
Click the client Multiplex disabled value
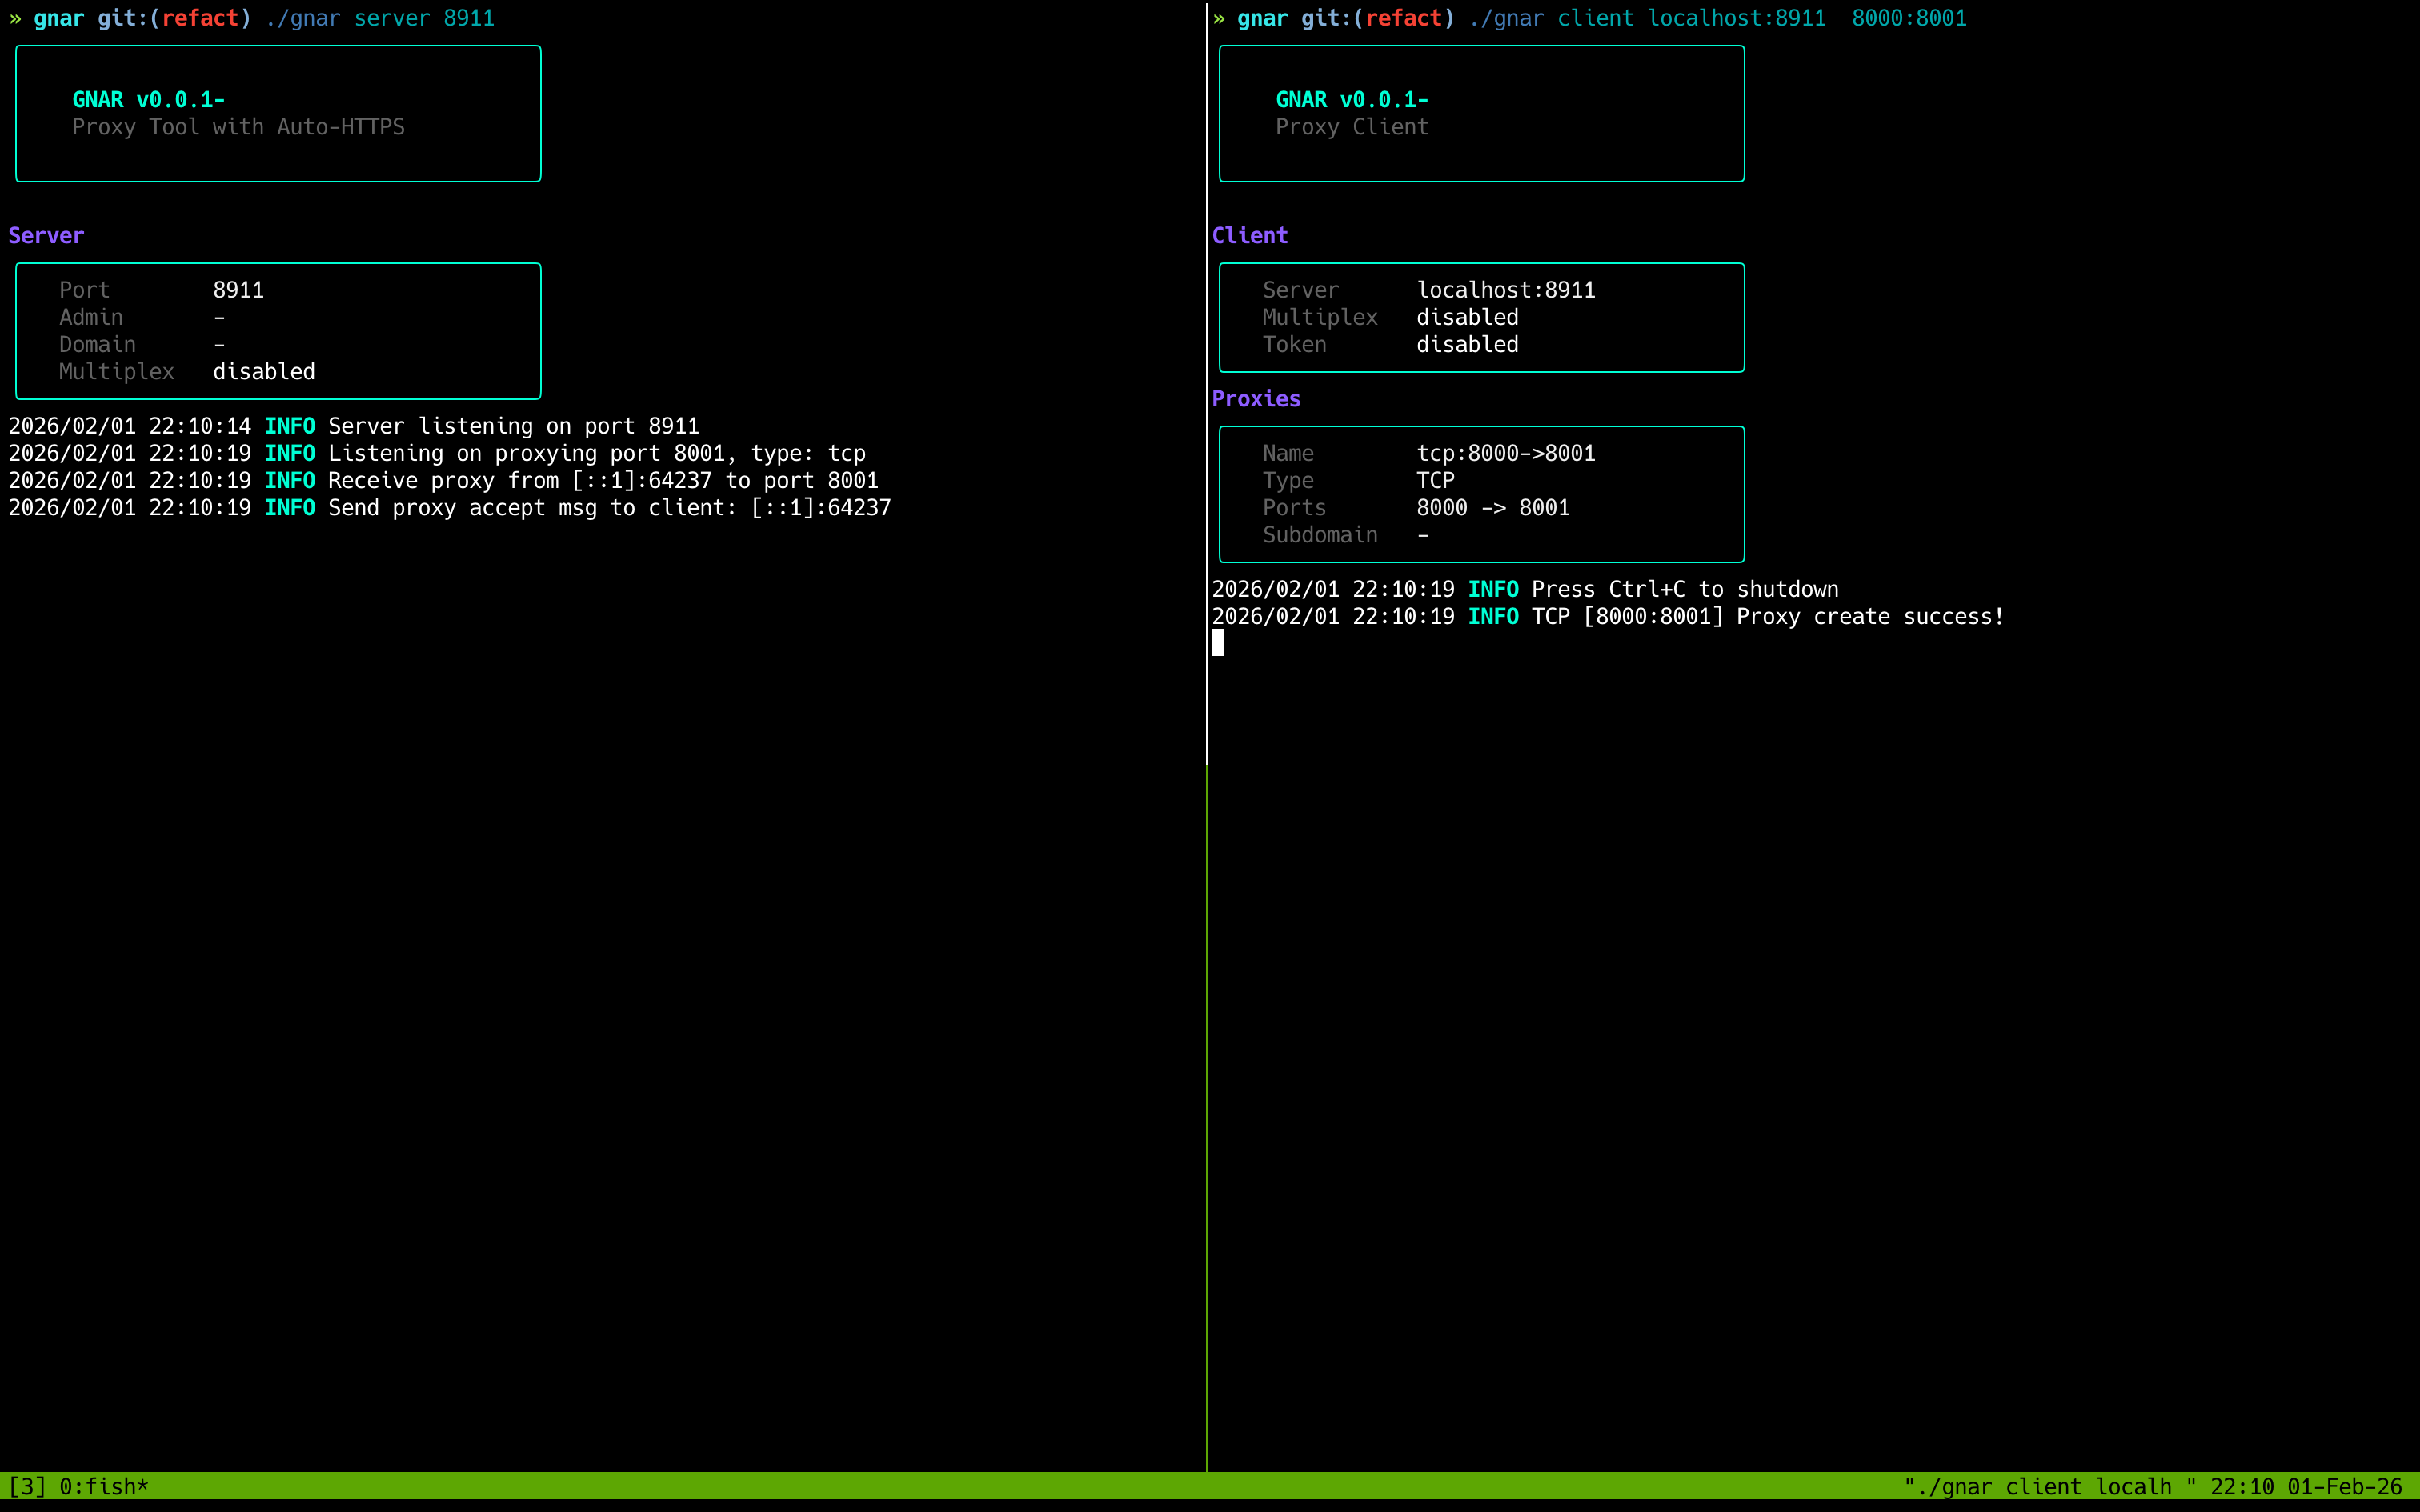pos(1467,317)
